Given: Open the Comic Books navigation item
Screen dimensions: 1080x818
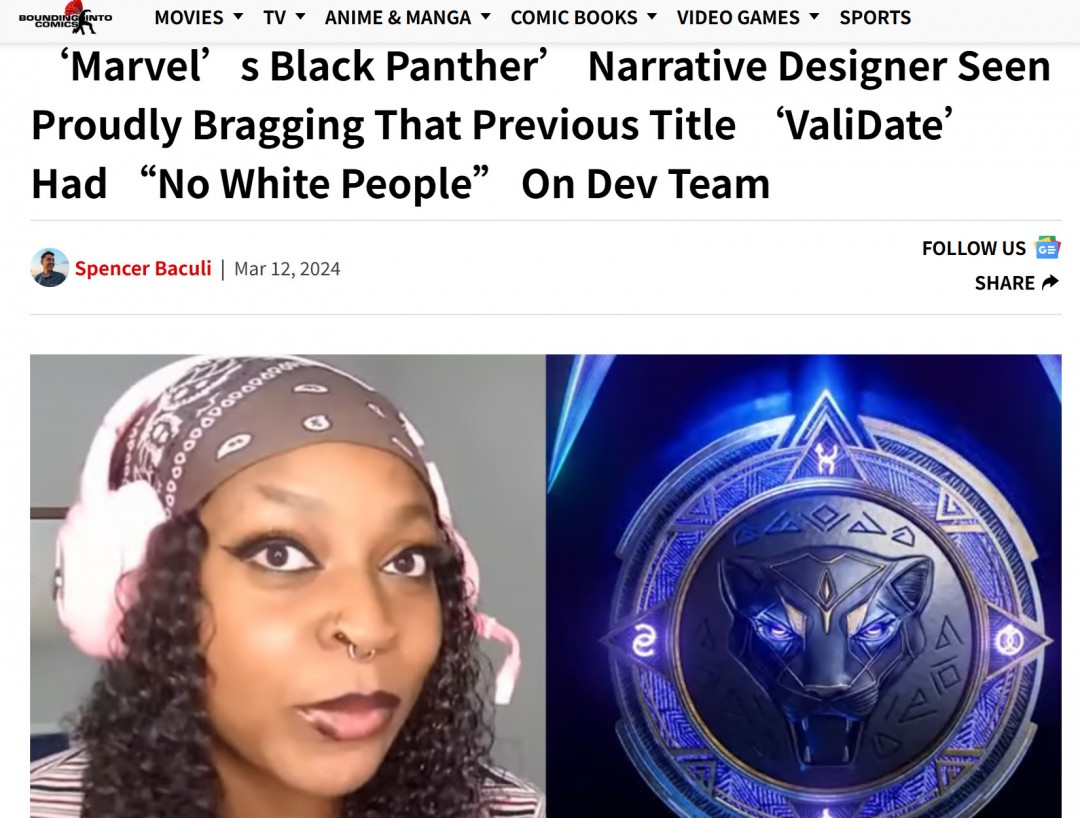Looking at the screenshot, I should click(574, 17).
